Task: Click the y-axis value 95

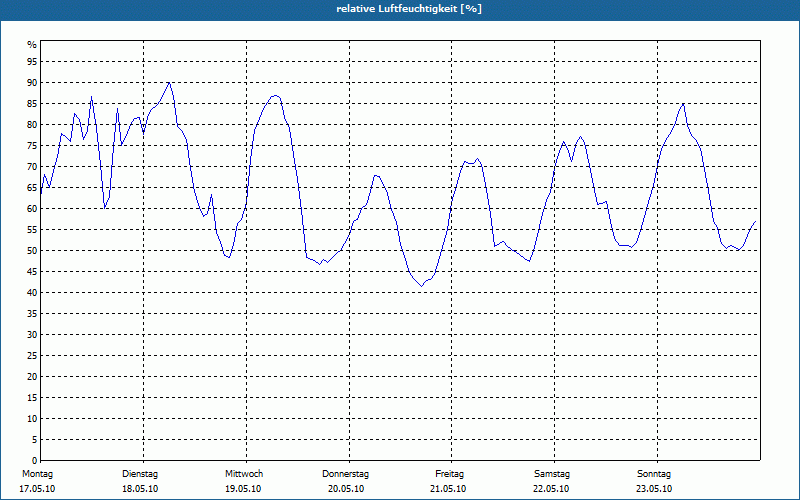Action: point(32,62)
